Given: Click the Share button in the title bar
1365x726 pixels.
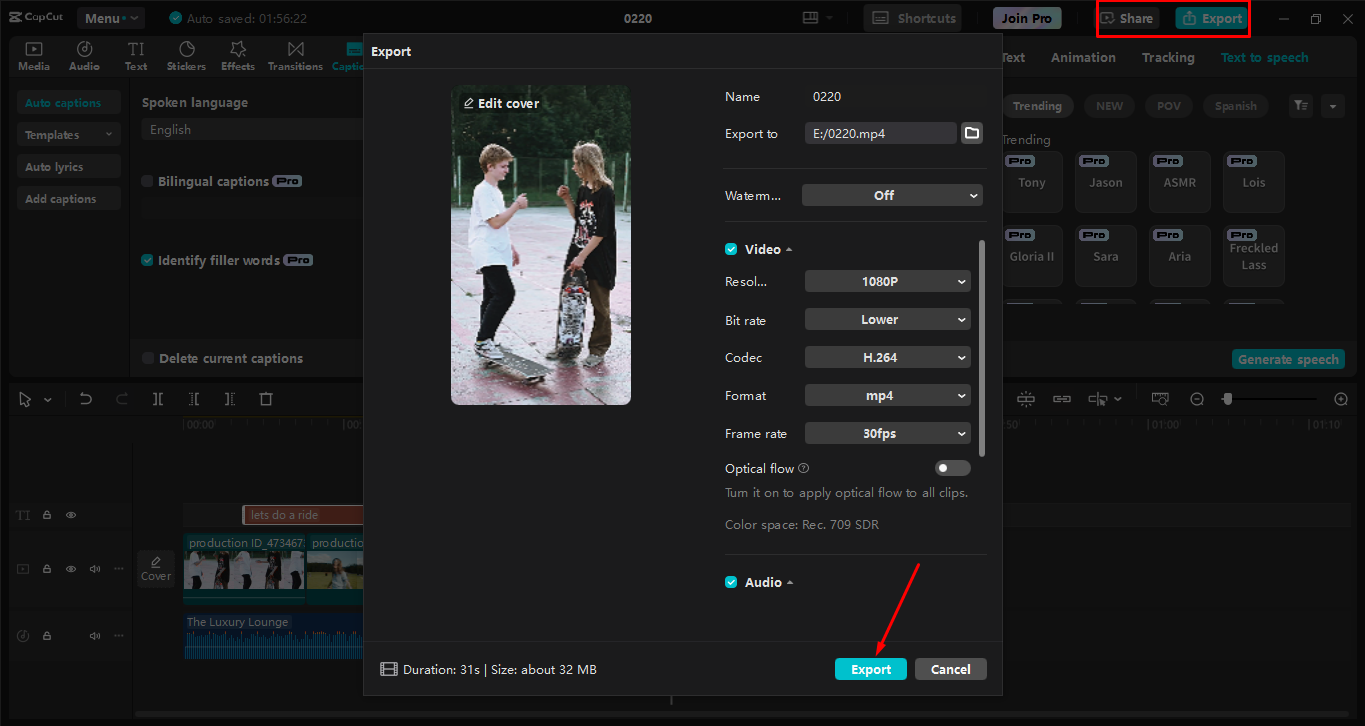Looking at the screenshot, I should click(x=1127, y=18).
